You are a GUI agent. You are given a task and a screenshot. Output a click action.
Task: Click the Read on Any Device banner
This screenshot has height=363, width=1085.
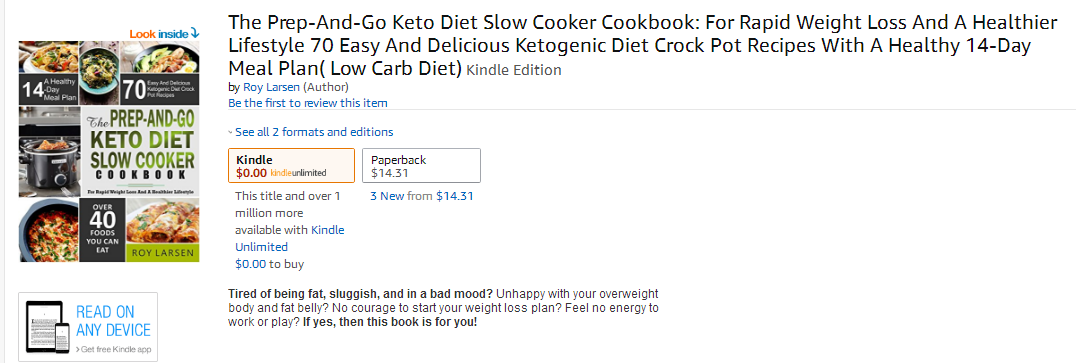(88, 327)
